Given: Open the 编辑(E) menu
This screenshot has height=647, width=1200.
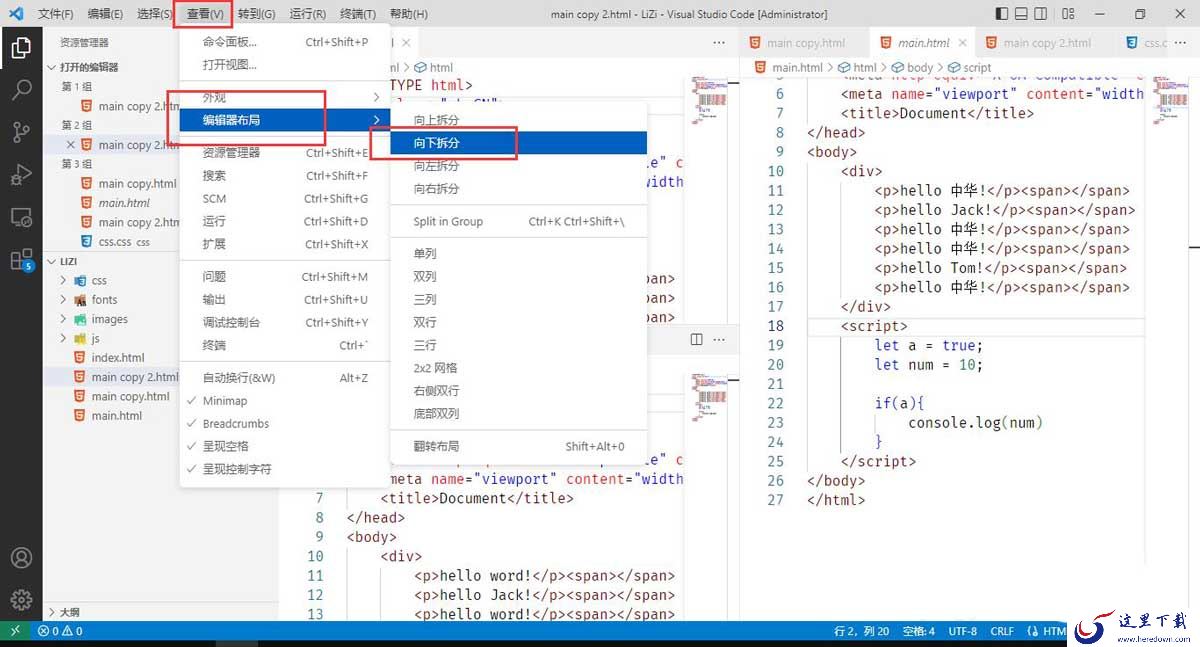Looking at the screenshot, I should coord(105,14).
